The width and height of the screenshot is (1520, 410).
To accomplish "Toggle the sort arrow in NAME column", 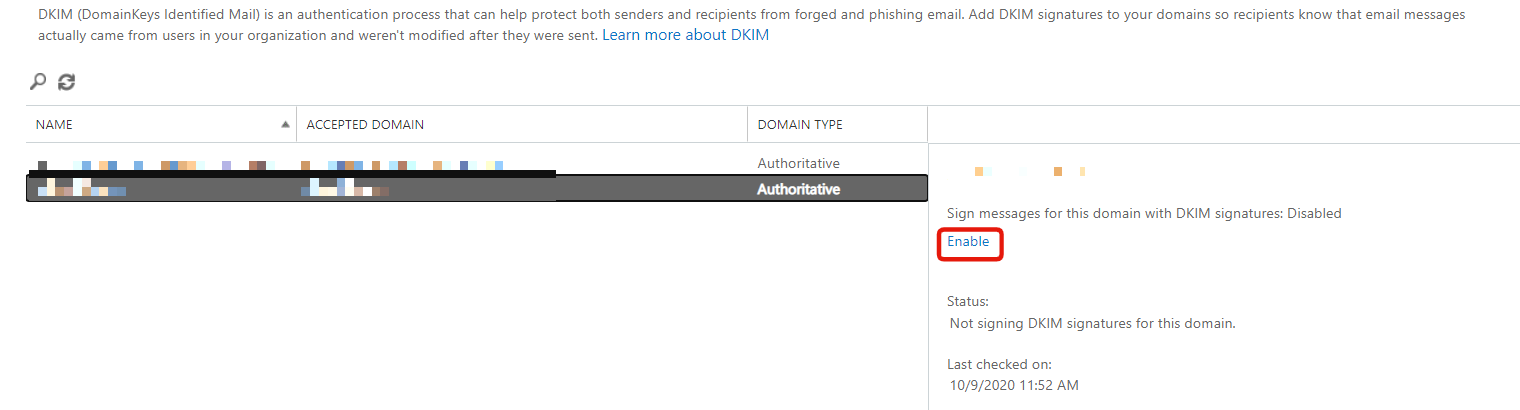I will (x=285, y=124).
